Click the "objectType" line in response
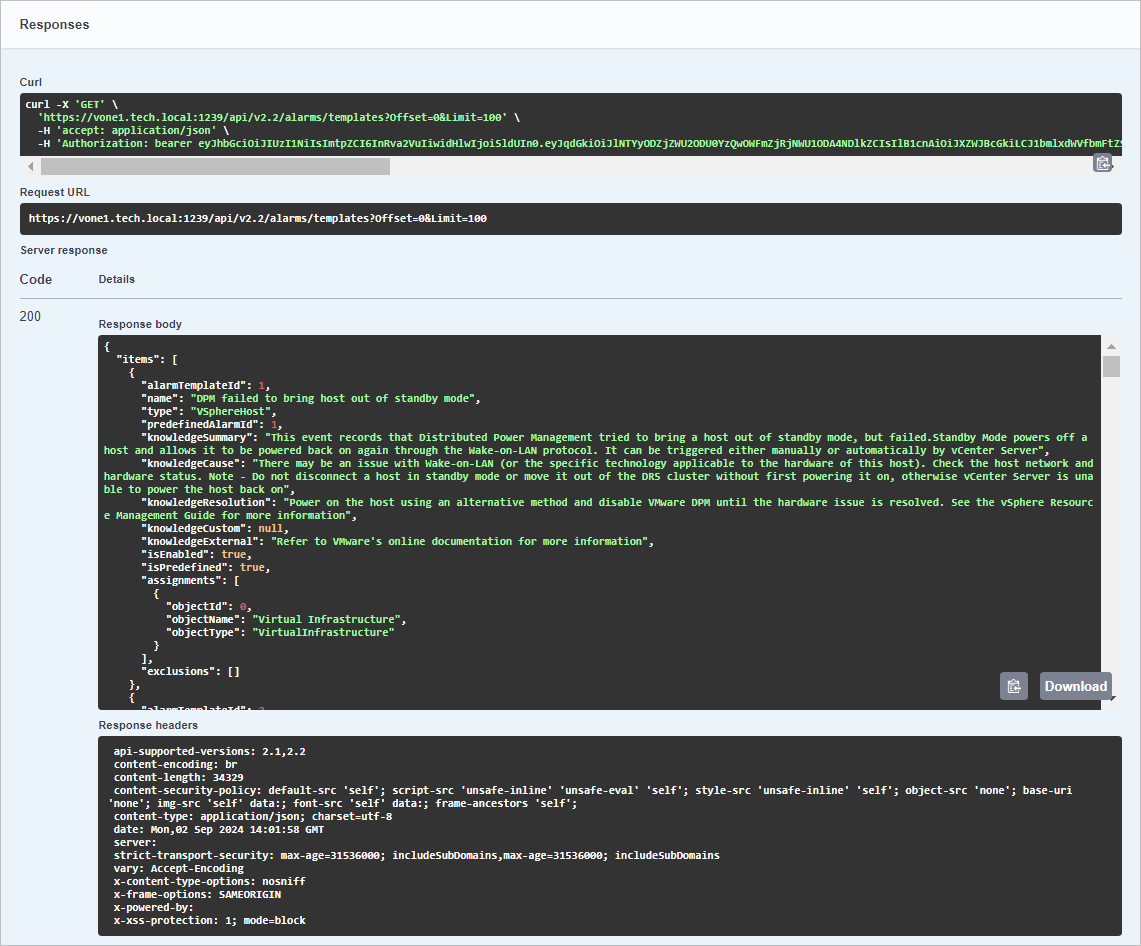 (280, 633)
